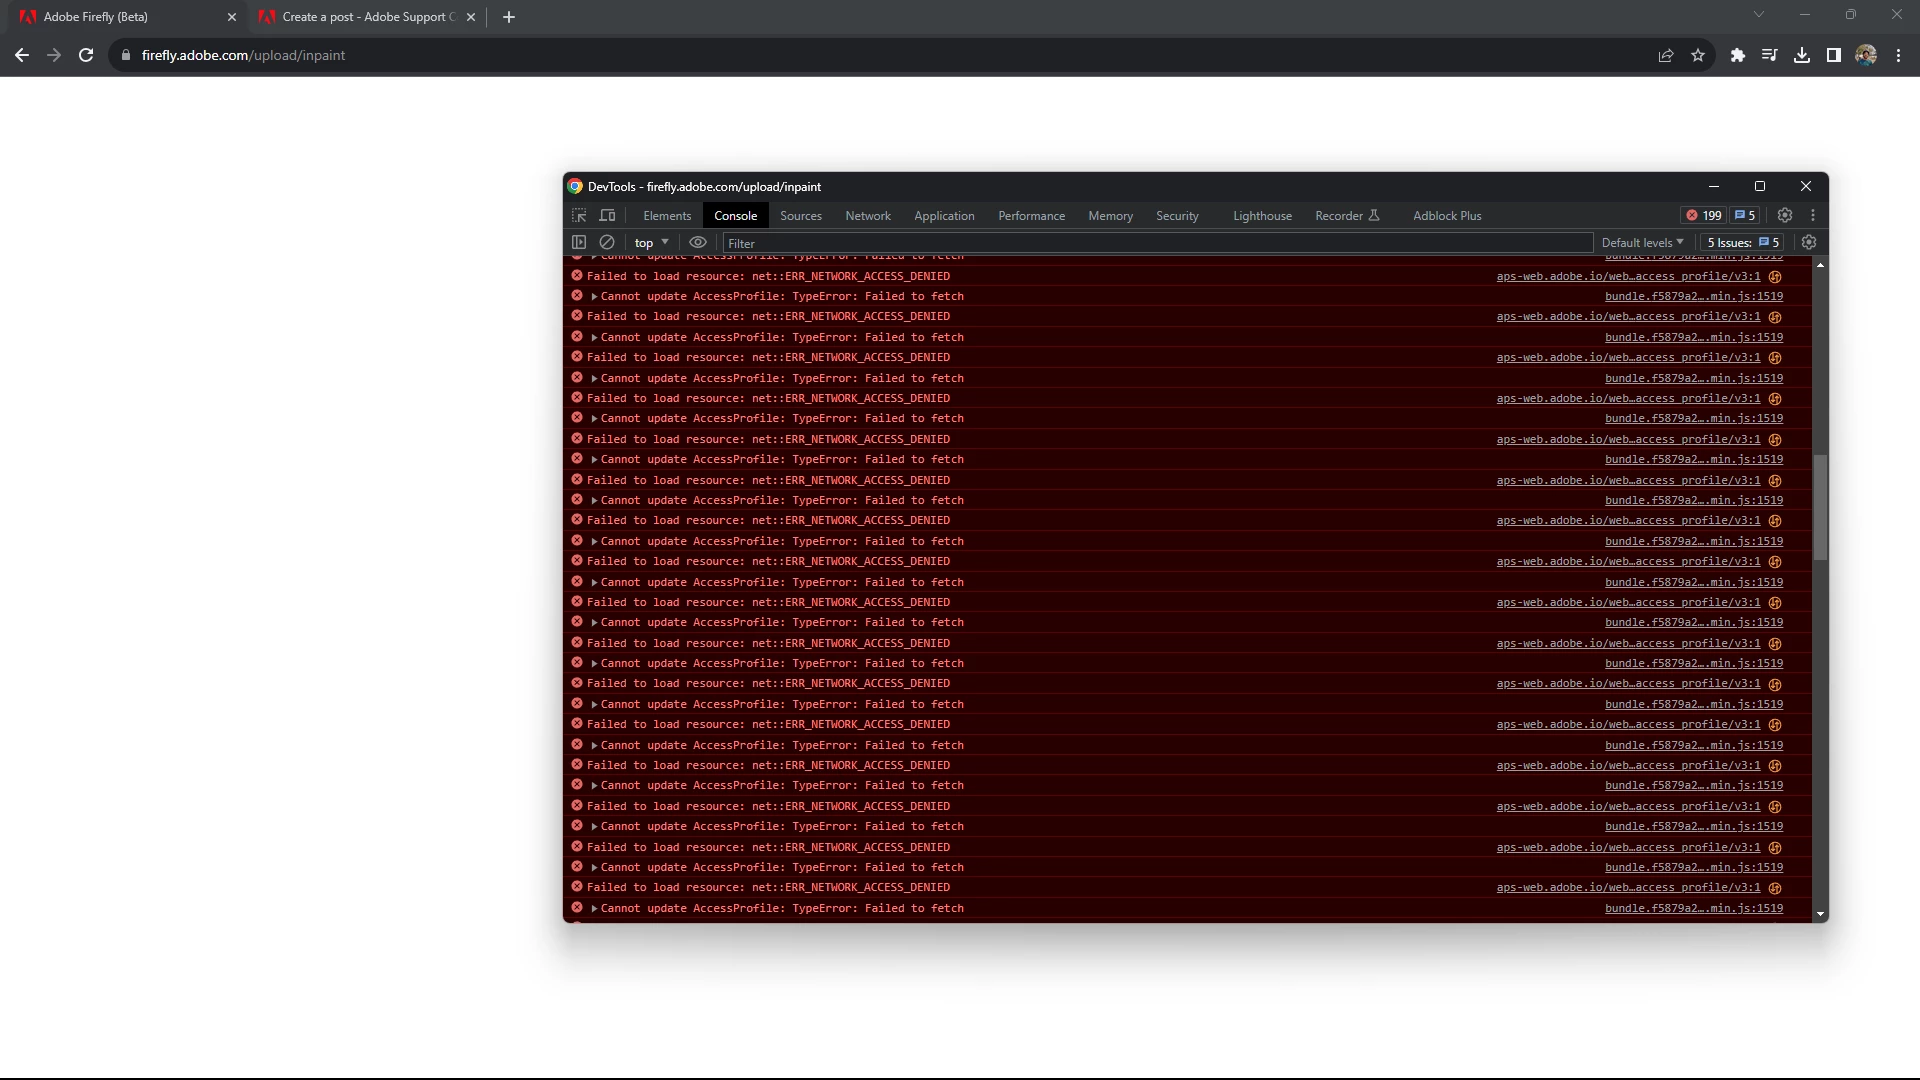The image size is (1920, 1080).
Task: Toggle the device toolbar icon
Action: click(607, 215)
